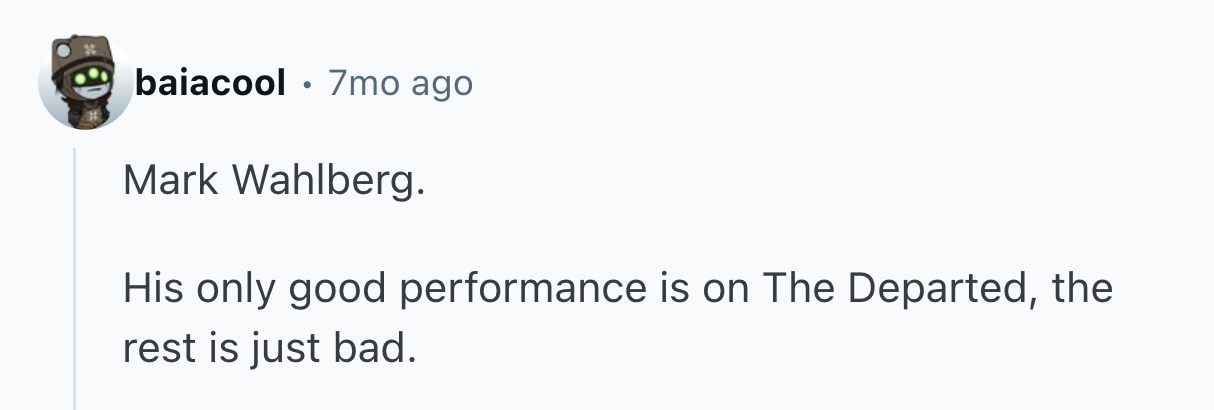Click the "7mo ago" comment timestamp
The height and width of the screenshot is (410, 1214).
(400, 83)
